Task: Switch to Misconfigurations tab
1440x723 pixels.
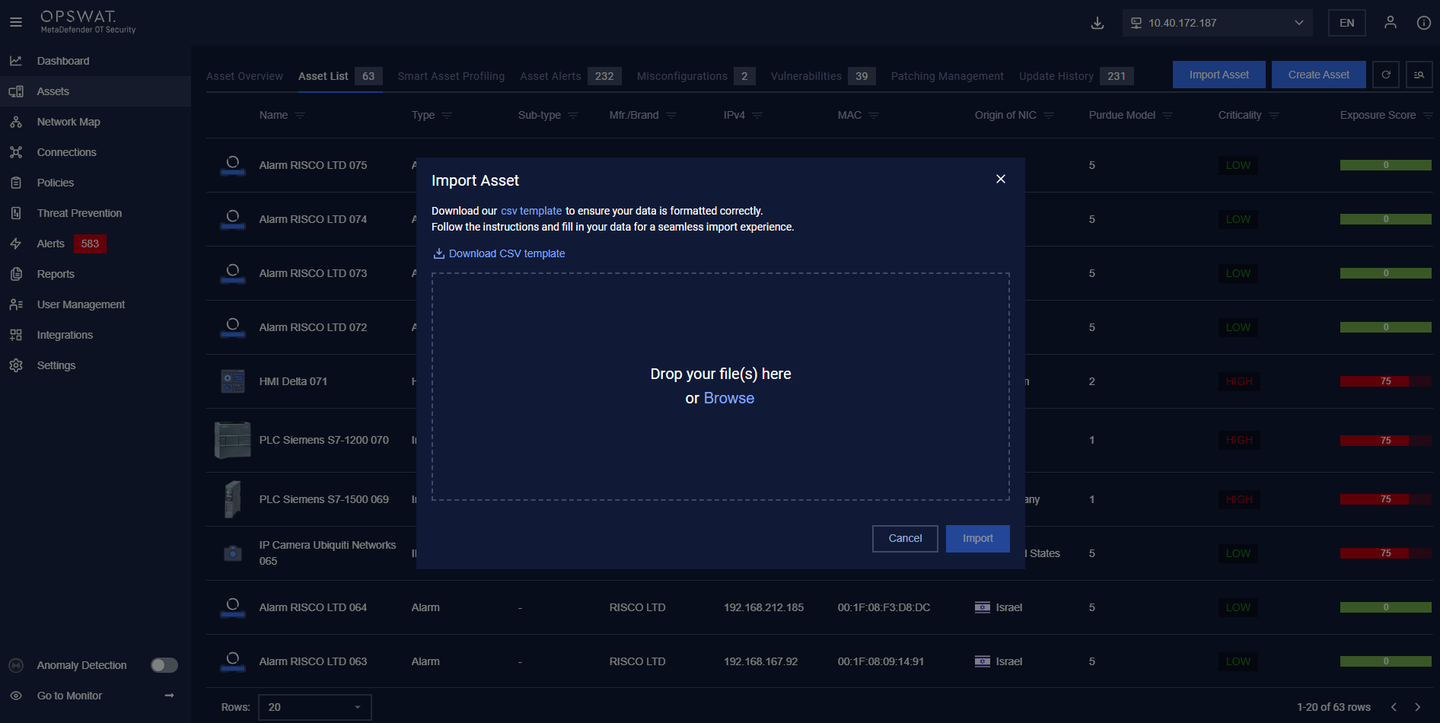Action: pyautogui.click(x=695, y=76)
